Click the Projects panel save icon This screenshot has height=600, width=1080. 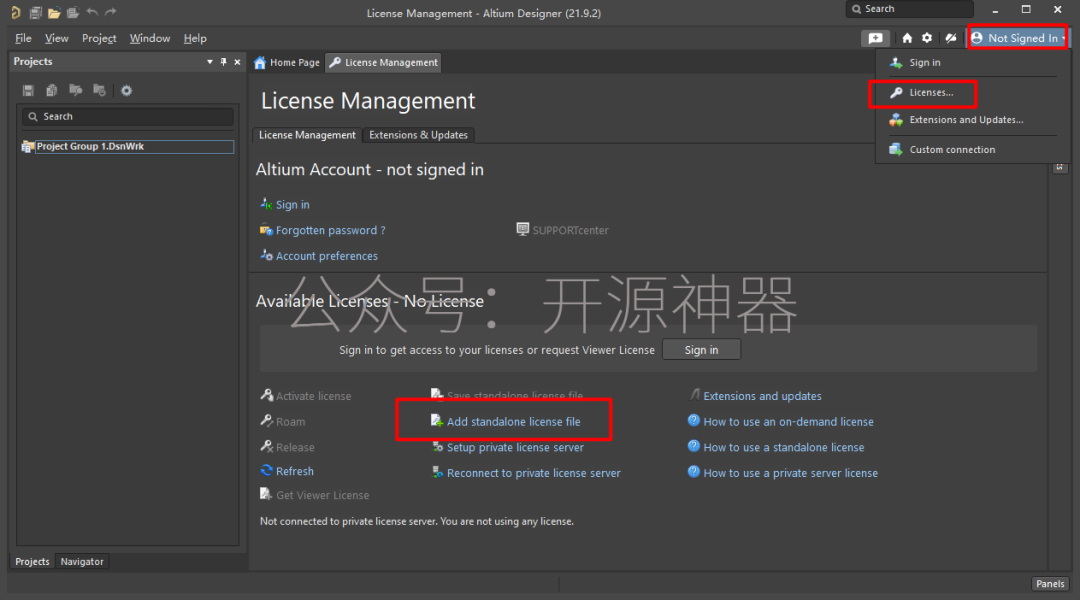pyautogui.click(x=28, y=90)
